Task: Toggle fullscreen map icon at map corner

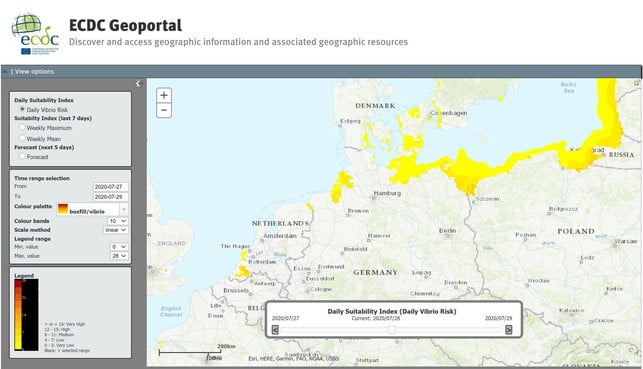Action: click(637, 82)
